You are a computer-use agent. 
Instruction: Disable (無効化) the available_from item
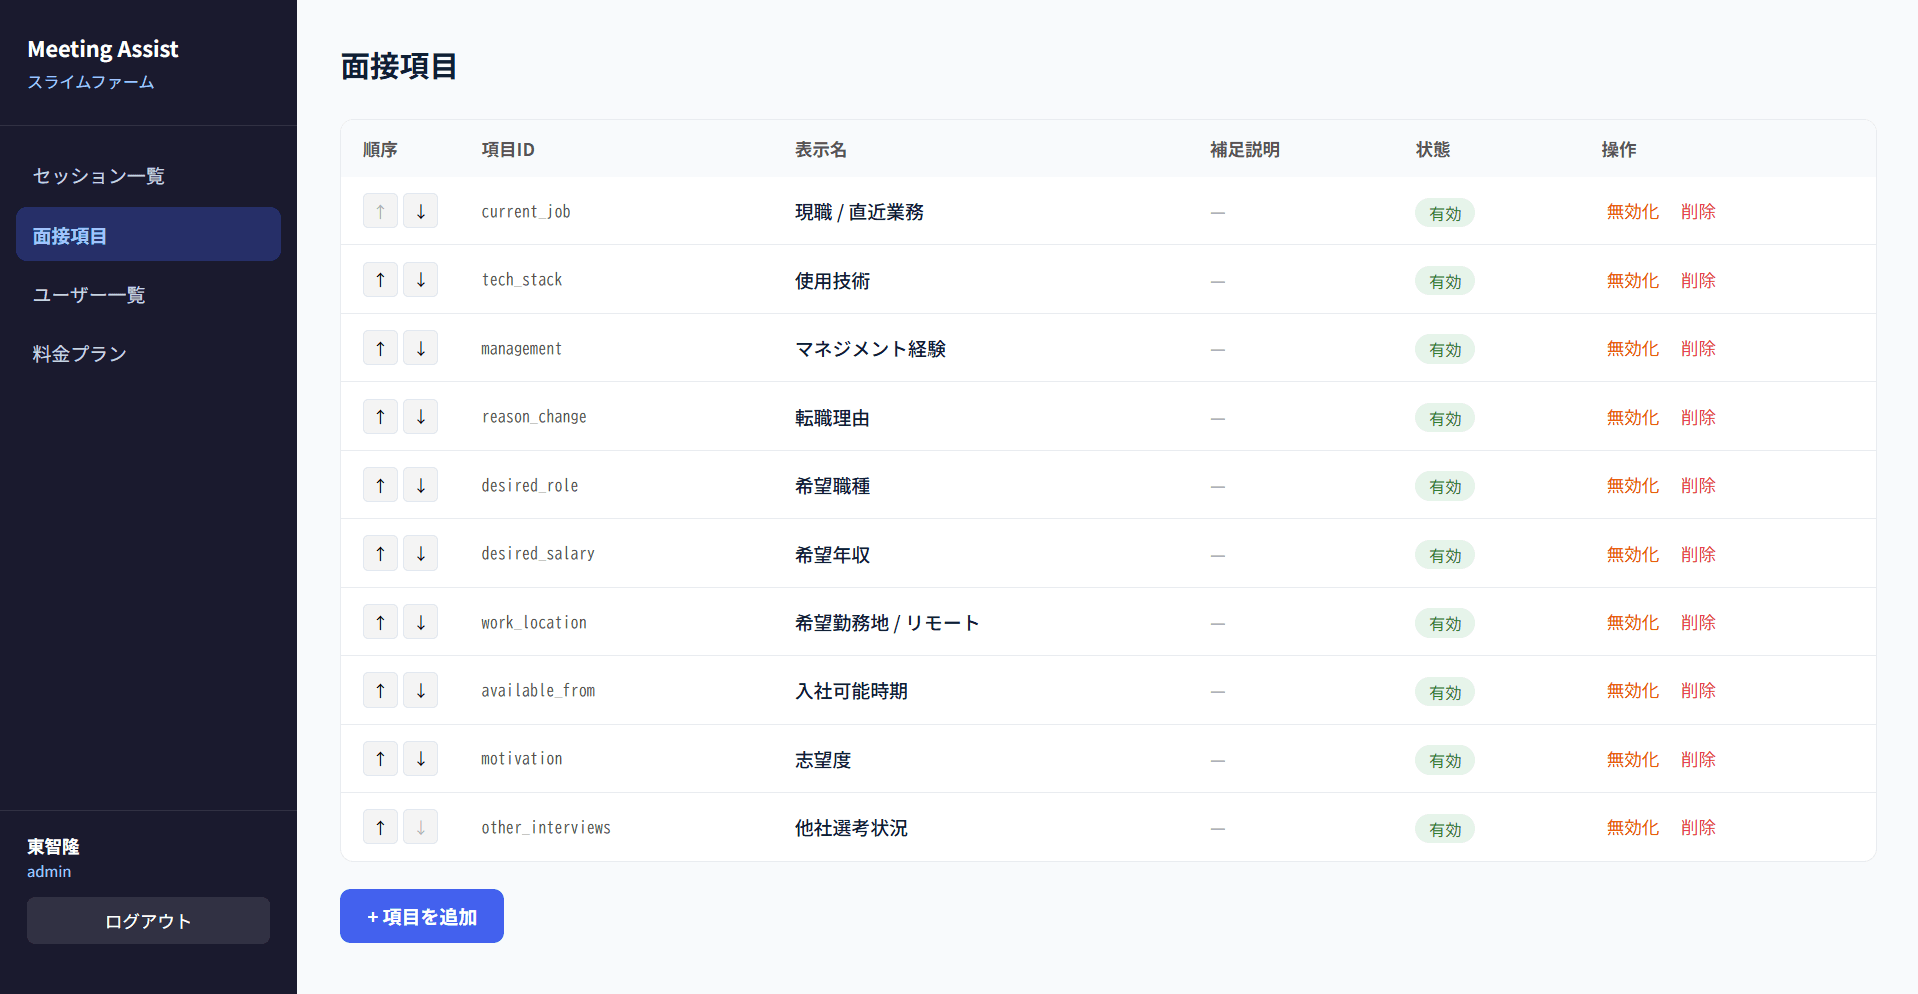pyautogui.click(x=1632, y=691)
